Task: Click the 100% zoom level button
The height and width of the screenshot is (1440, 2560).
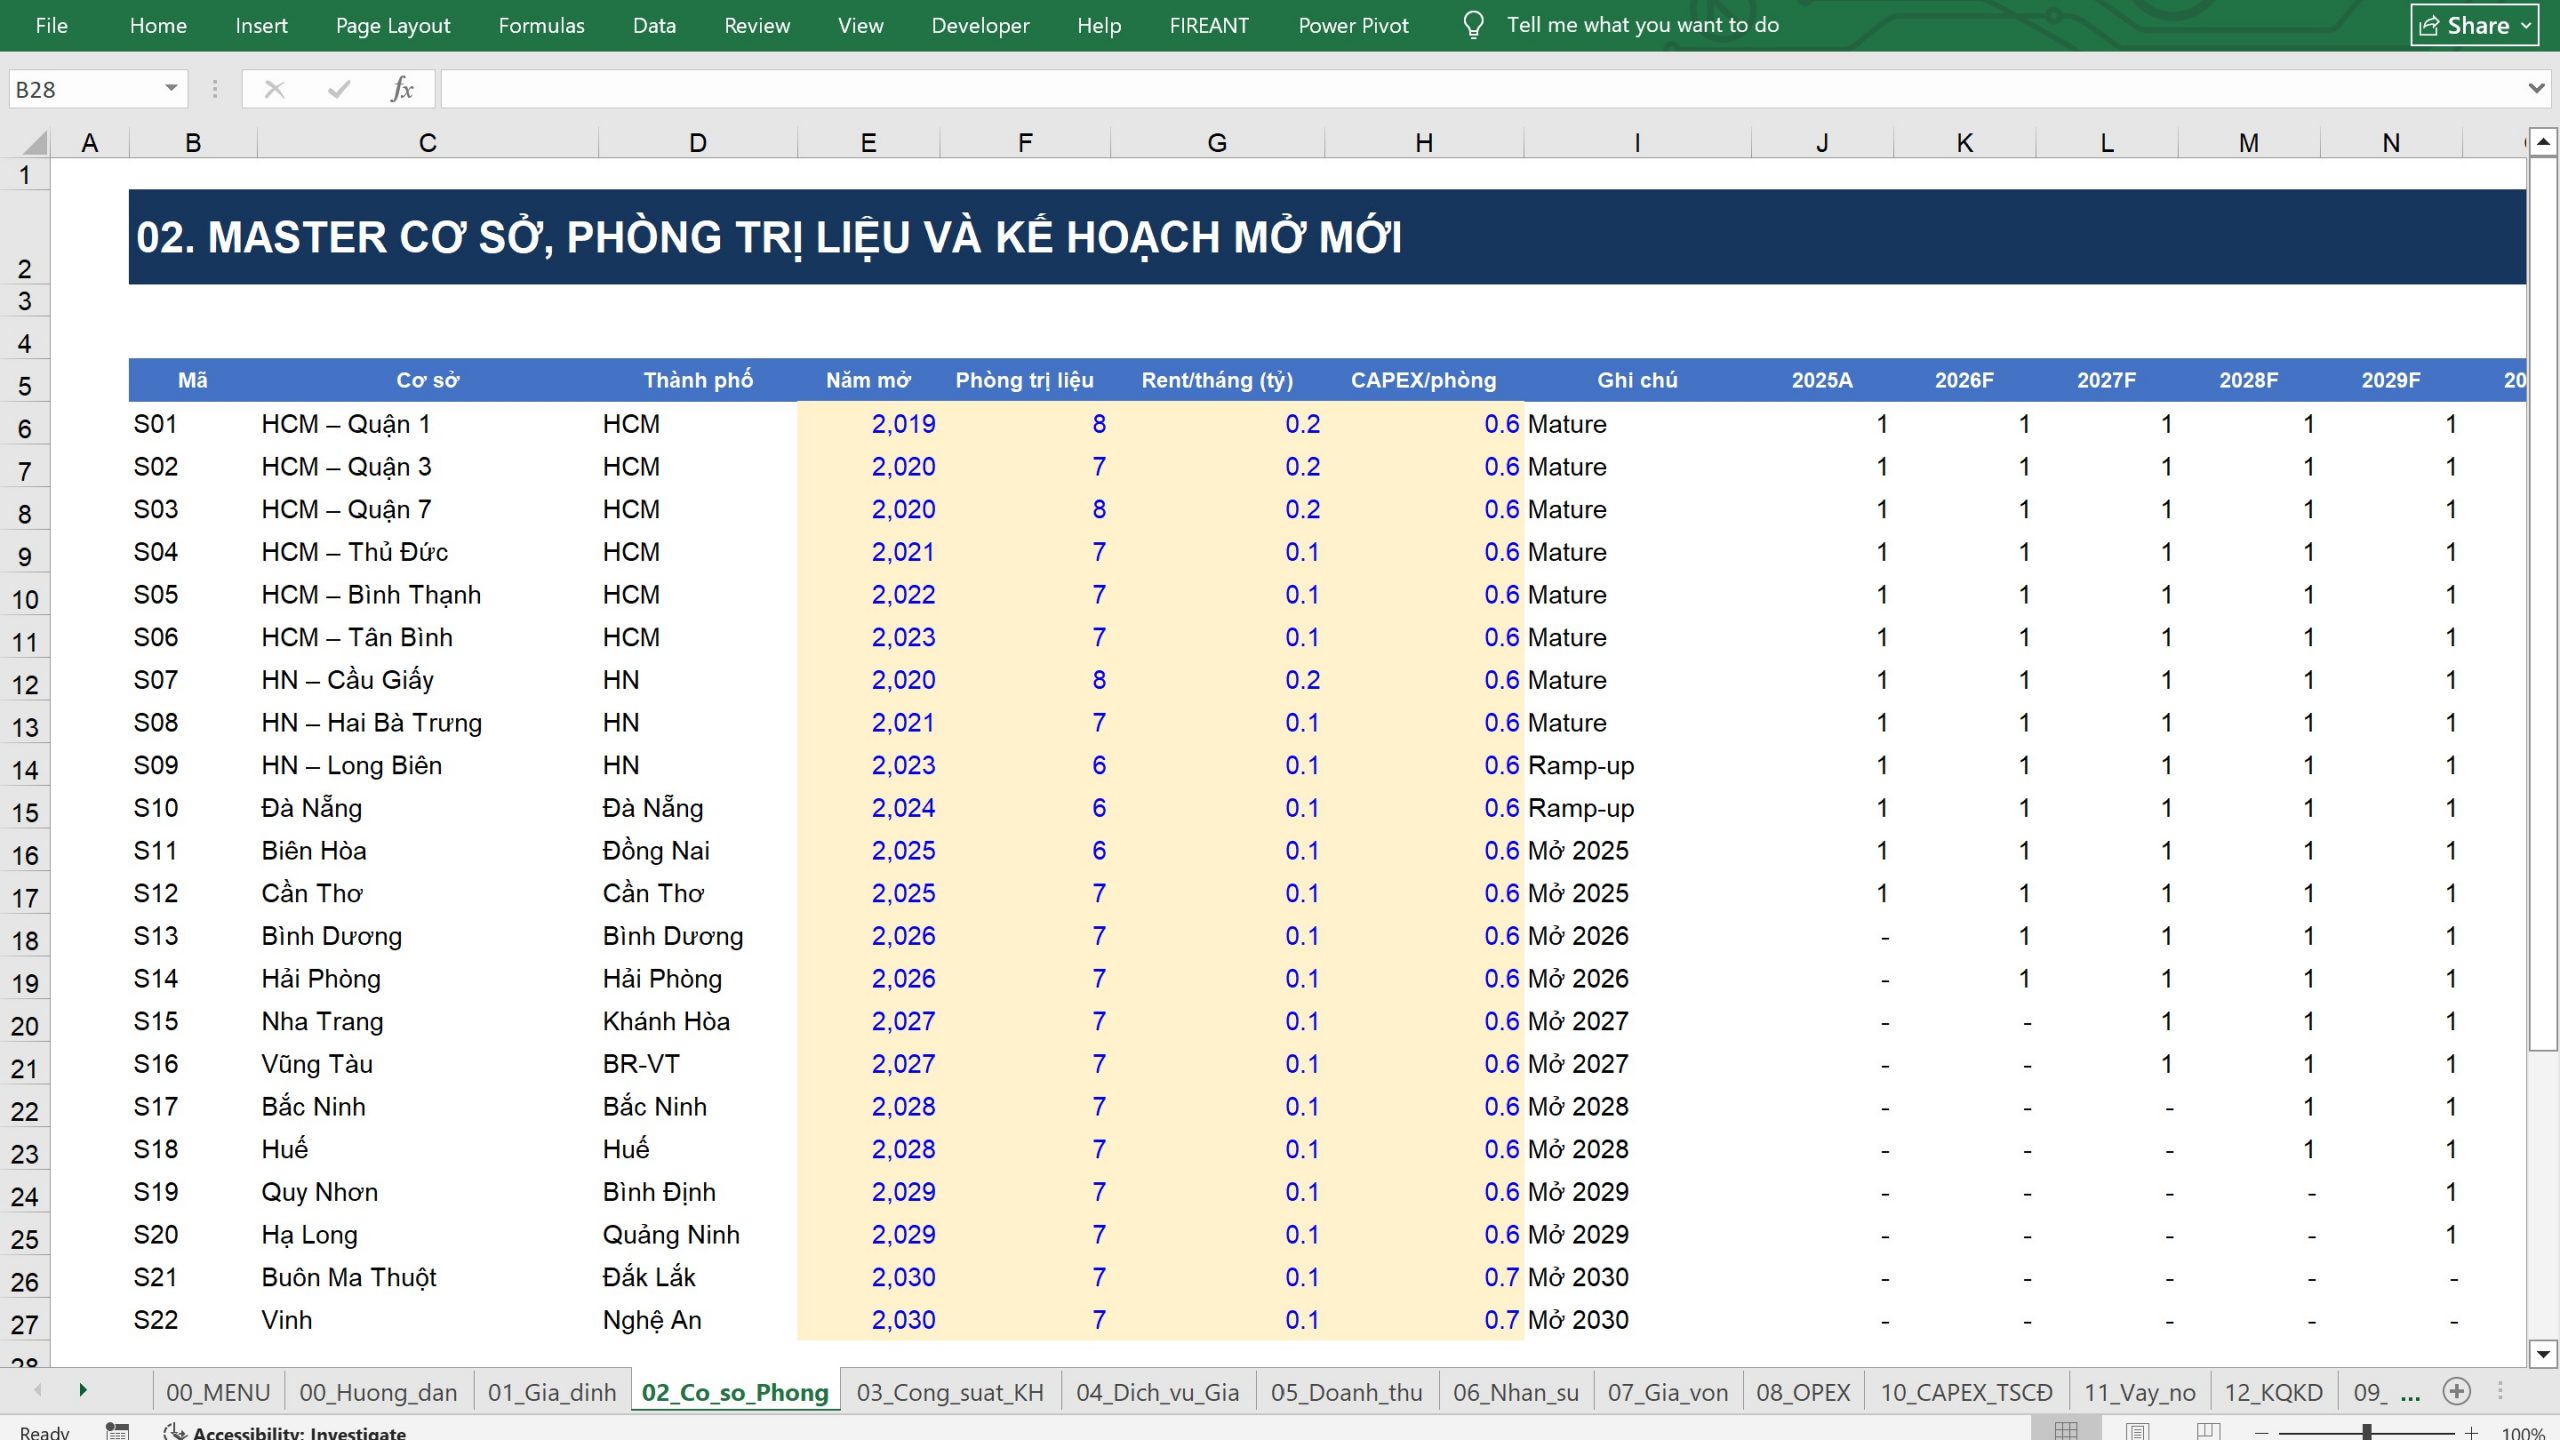Action: (x=2522, y=1433)
